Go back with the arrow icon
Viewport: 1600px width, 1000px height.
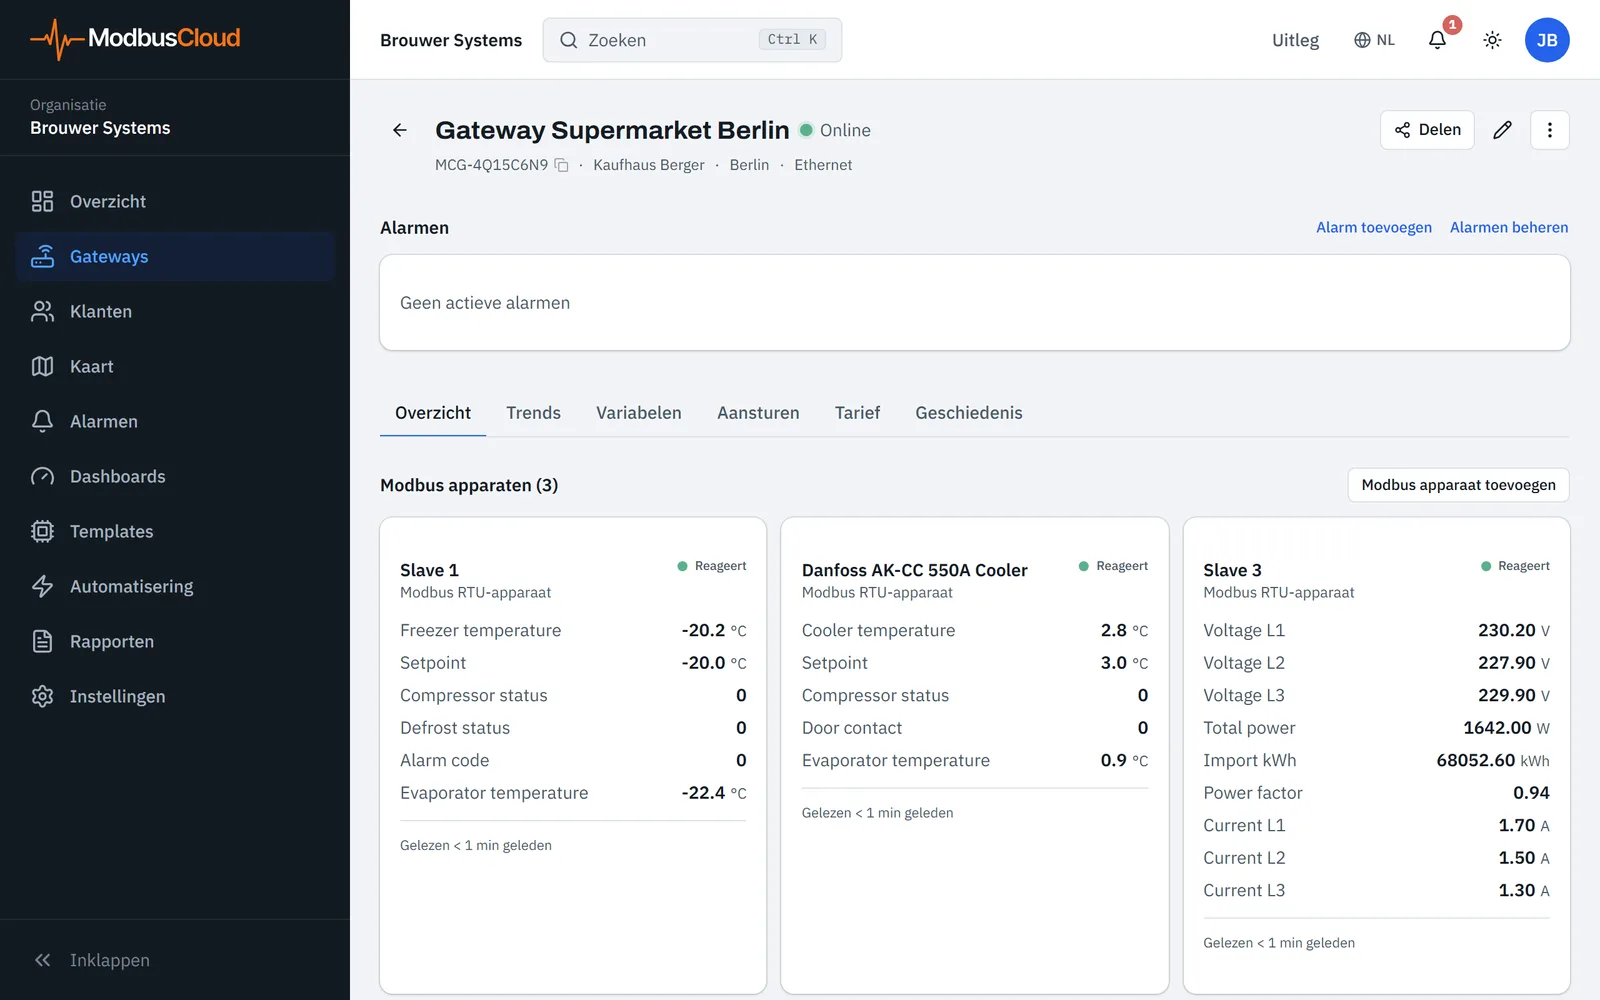[x=400, y=130]
